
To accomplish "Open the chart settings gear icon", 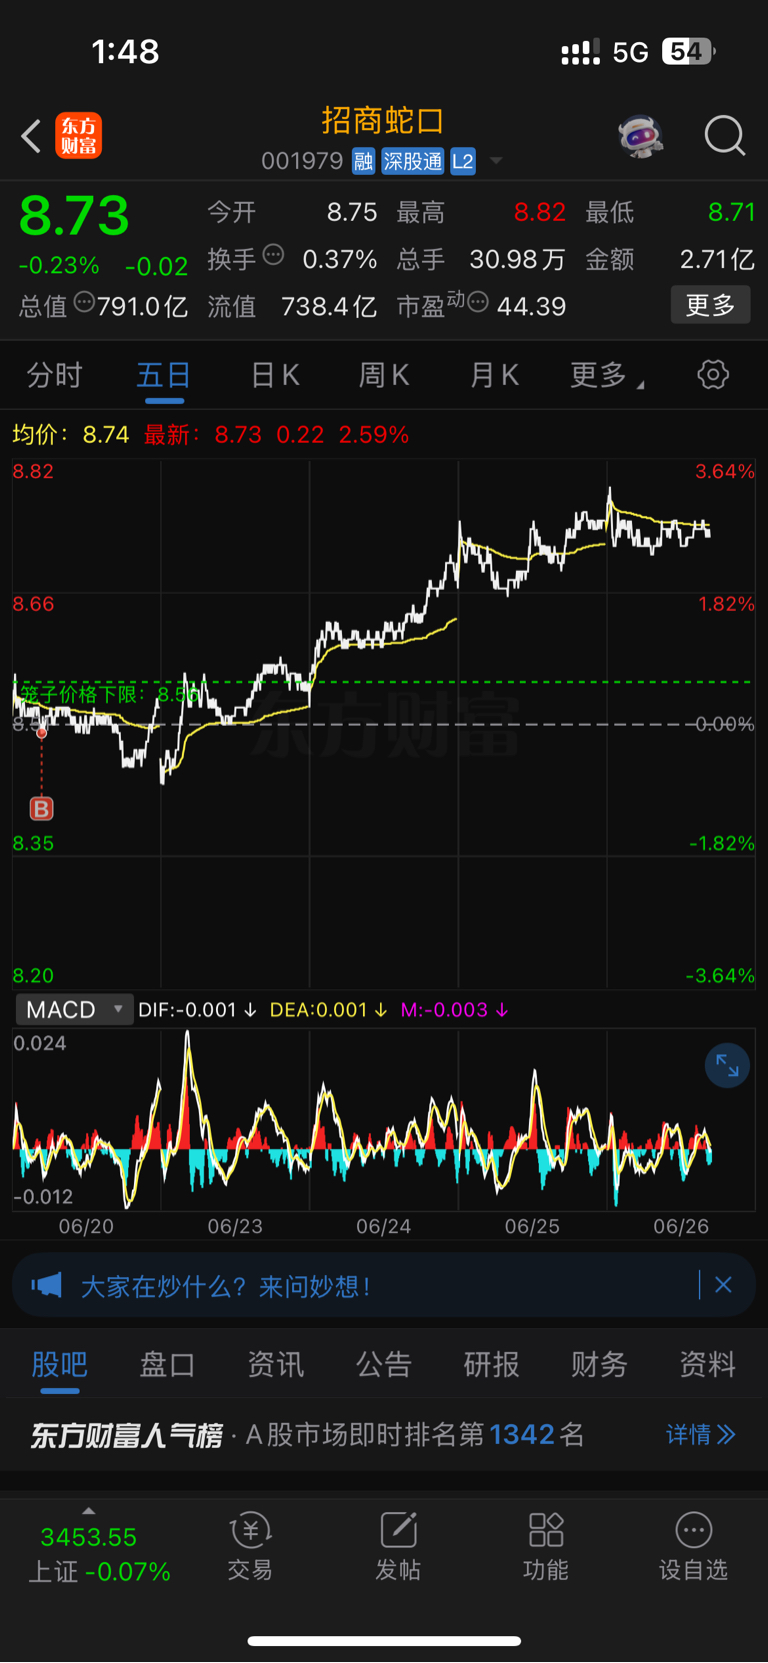I will point(713,375).
